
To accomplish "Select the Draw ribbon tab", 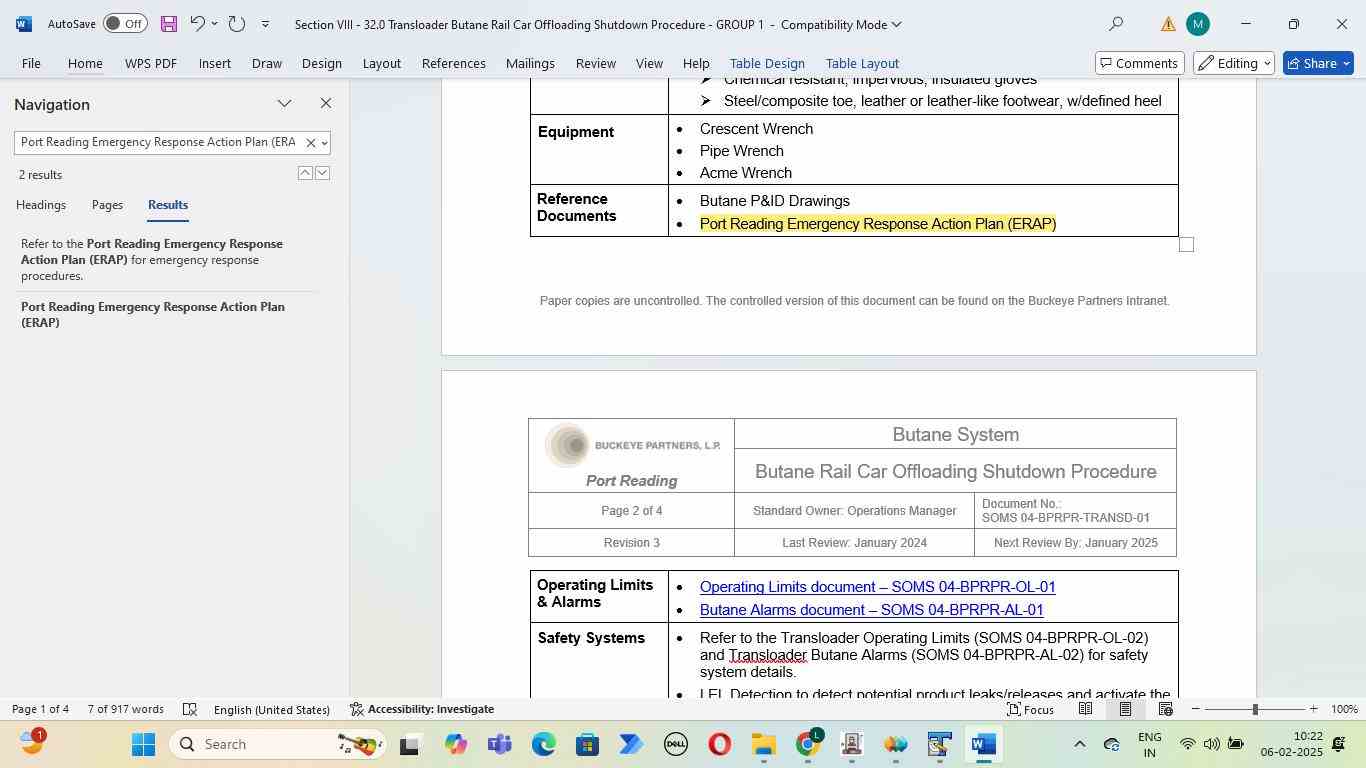I will pos(266,63).
